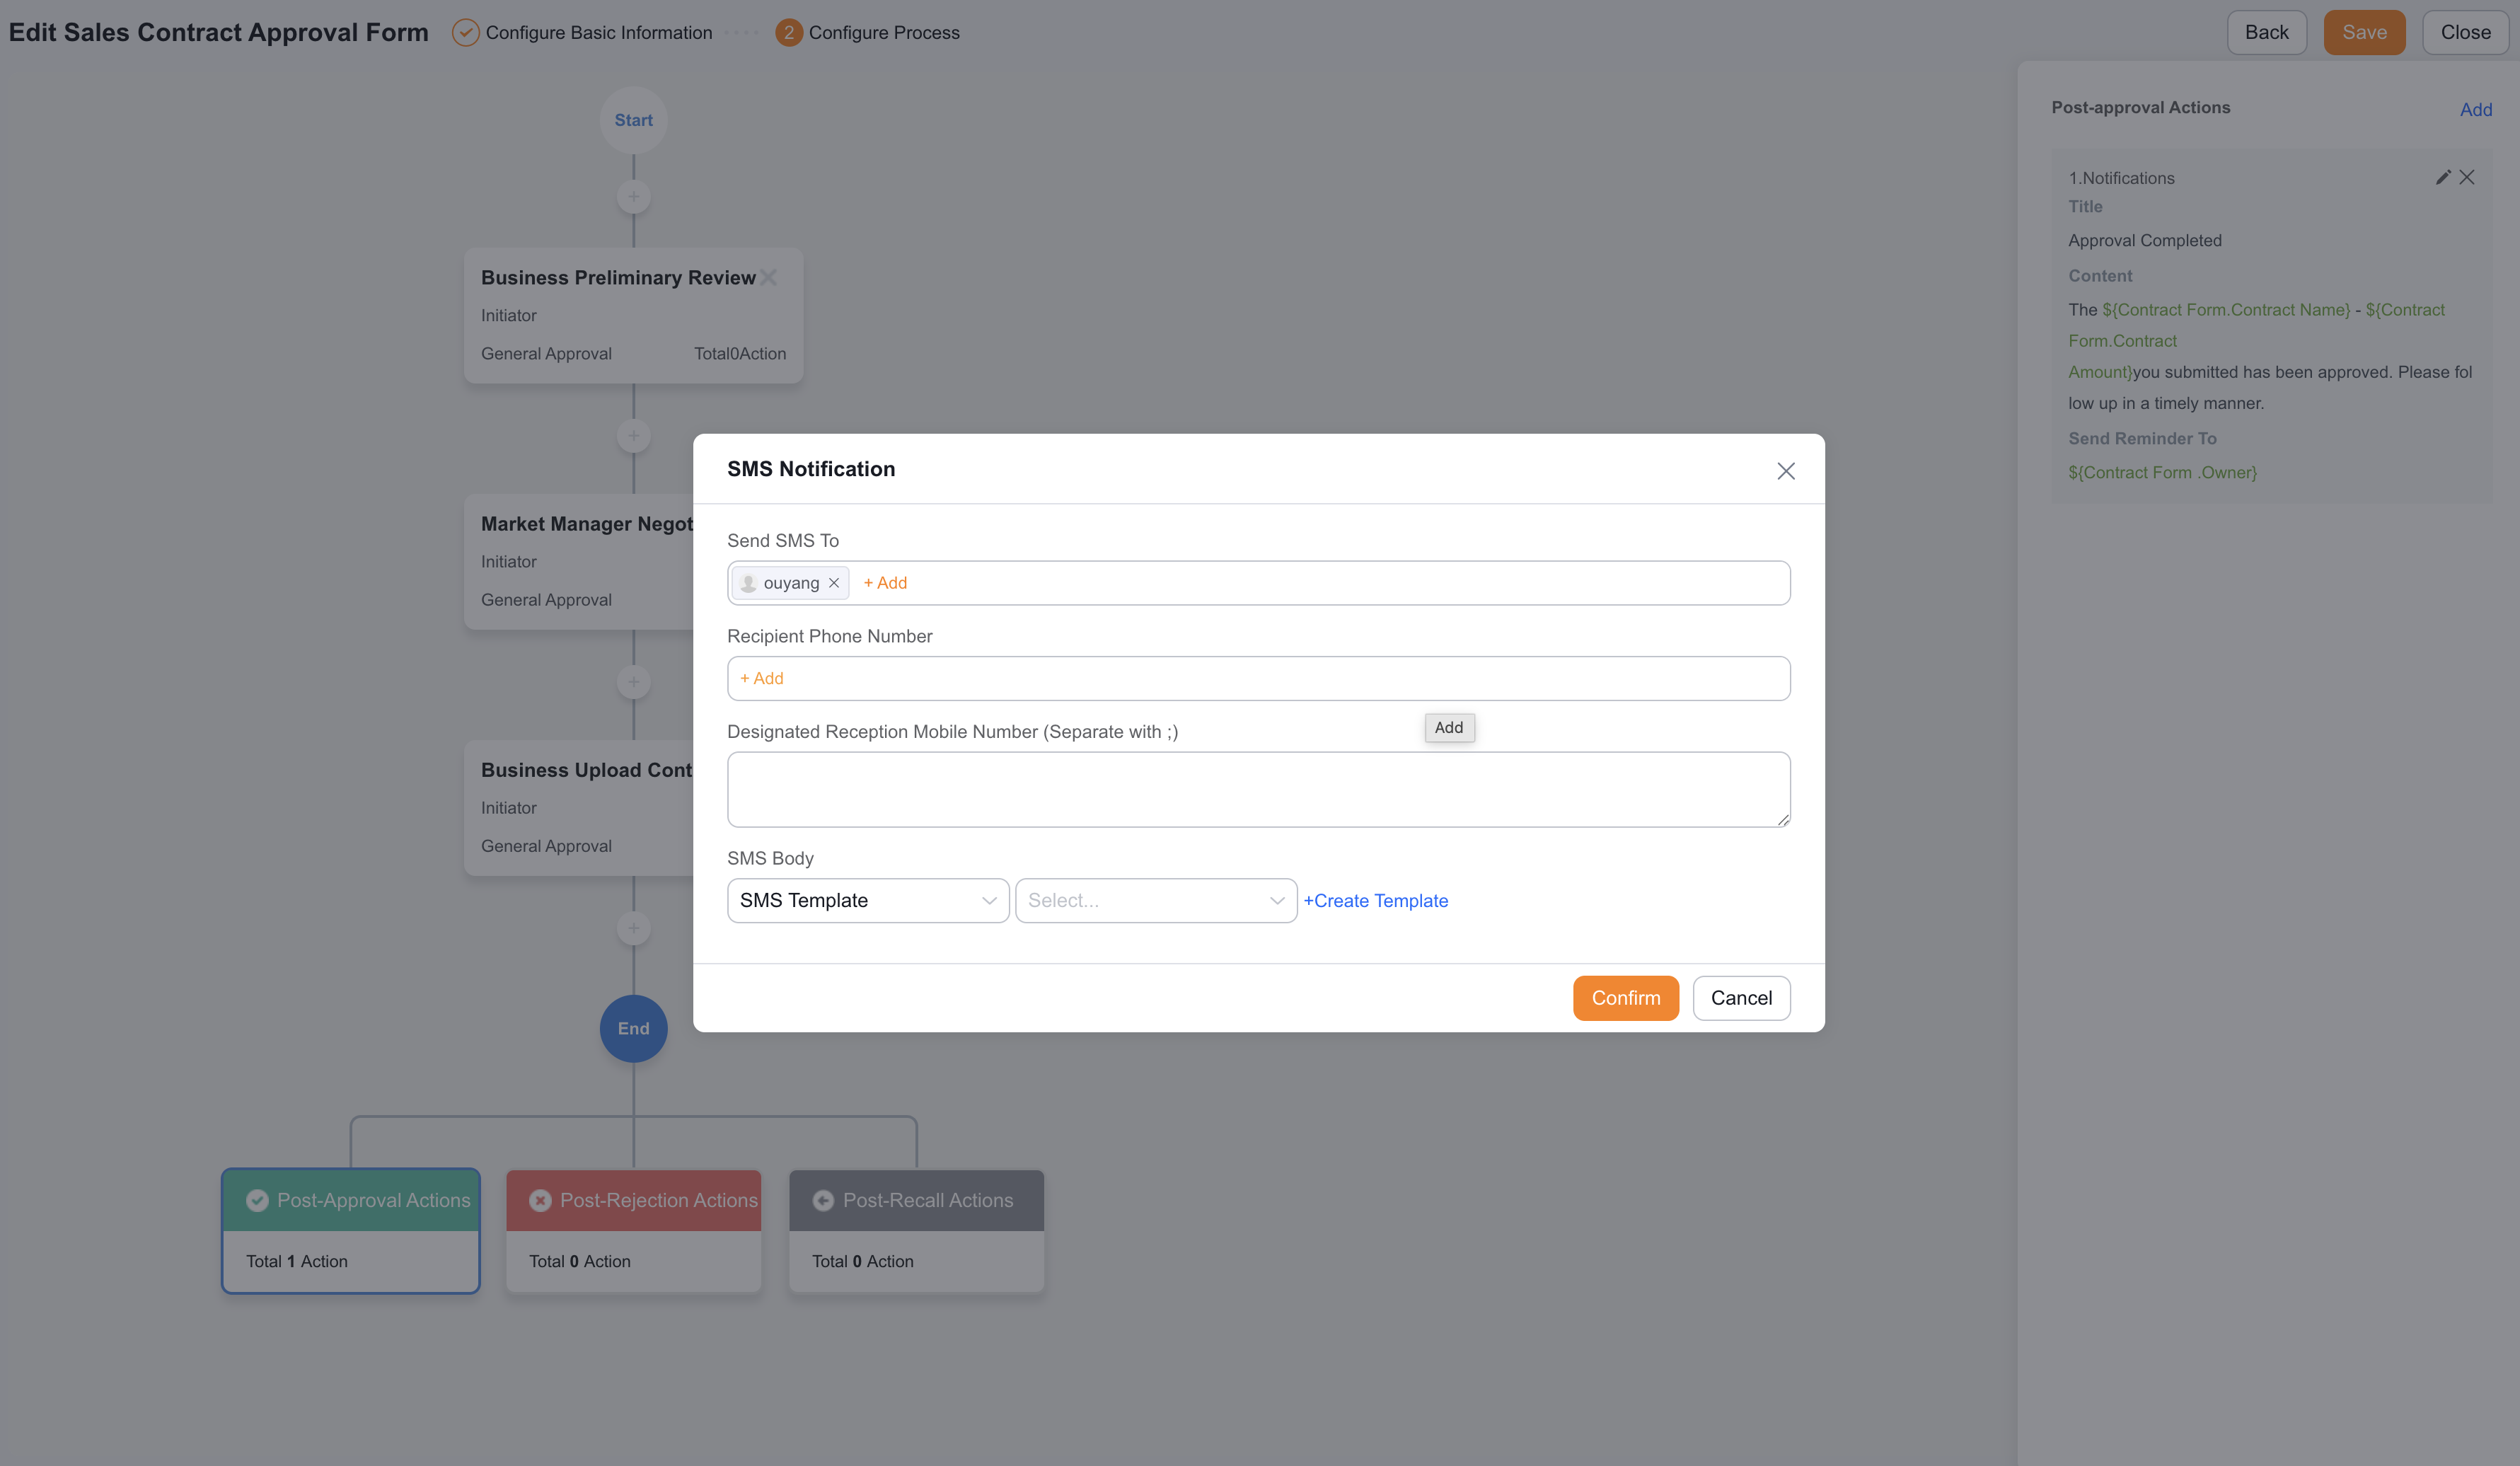Click Add in Post-approval Actions panel
The height and width of the screenshot is (1466, 2520).
pyautogui.click(x=2476, y=109)
